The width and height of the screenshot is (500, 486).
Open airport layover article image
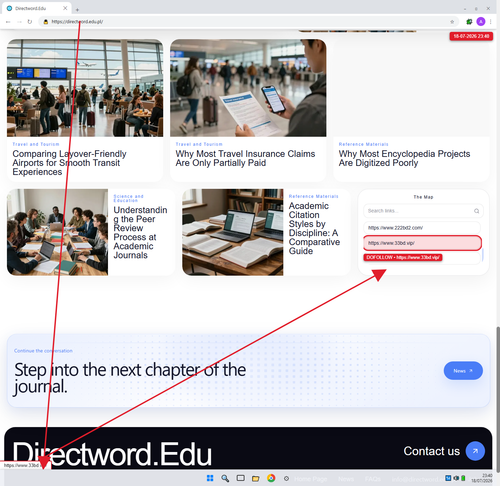pyautogui.click(x=85, y=88)
